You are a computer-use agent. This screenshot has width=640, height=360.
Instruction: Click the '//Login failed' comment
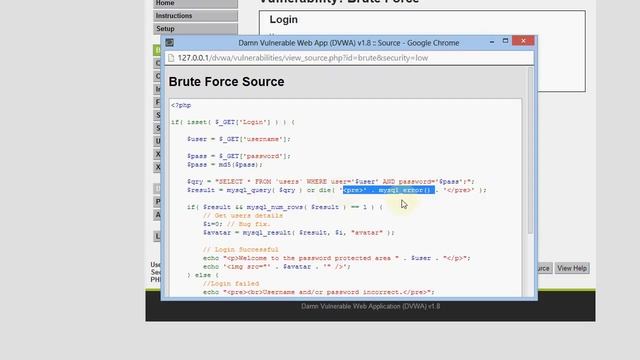click(231, 284)
